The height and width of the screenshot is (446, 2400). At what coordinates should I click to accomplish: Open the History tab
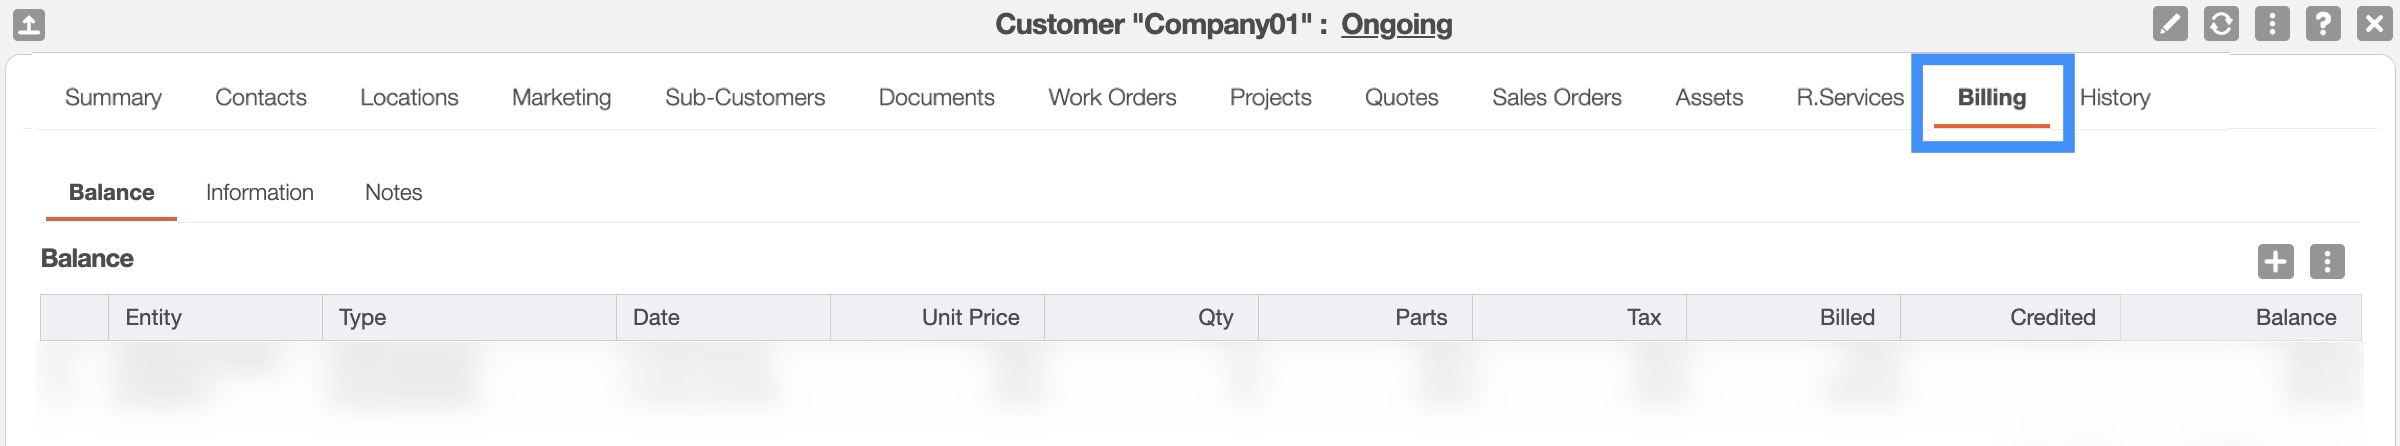coord(2115,97)
